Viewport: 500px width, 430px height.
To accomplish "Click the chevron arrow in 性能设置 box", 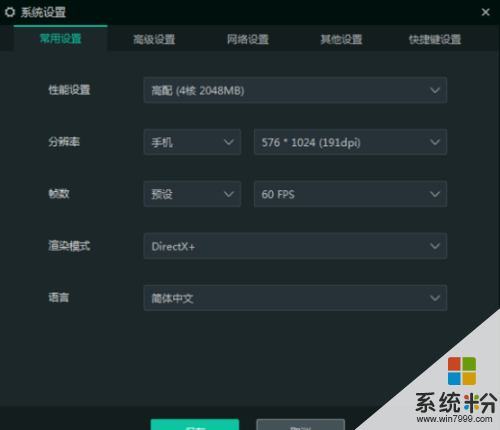I will (435, 90).
